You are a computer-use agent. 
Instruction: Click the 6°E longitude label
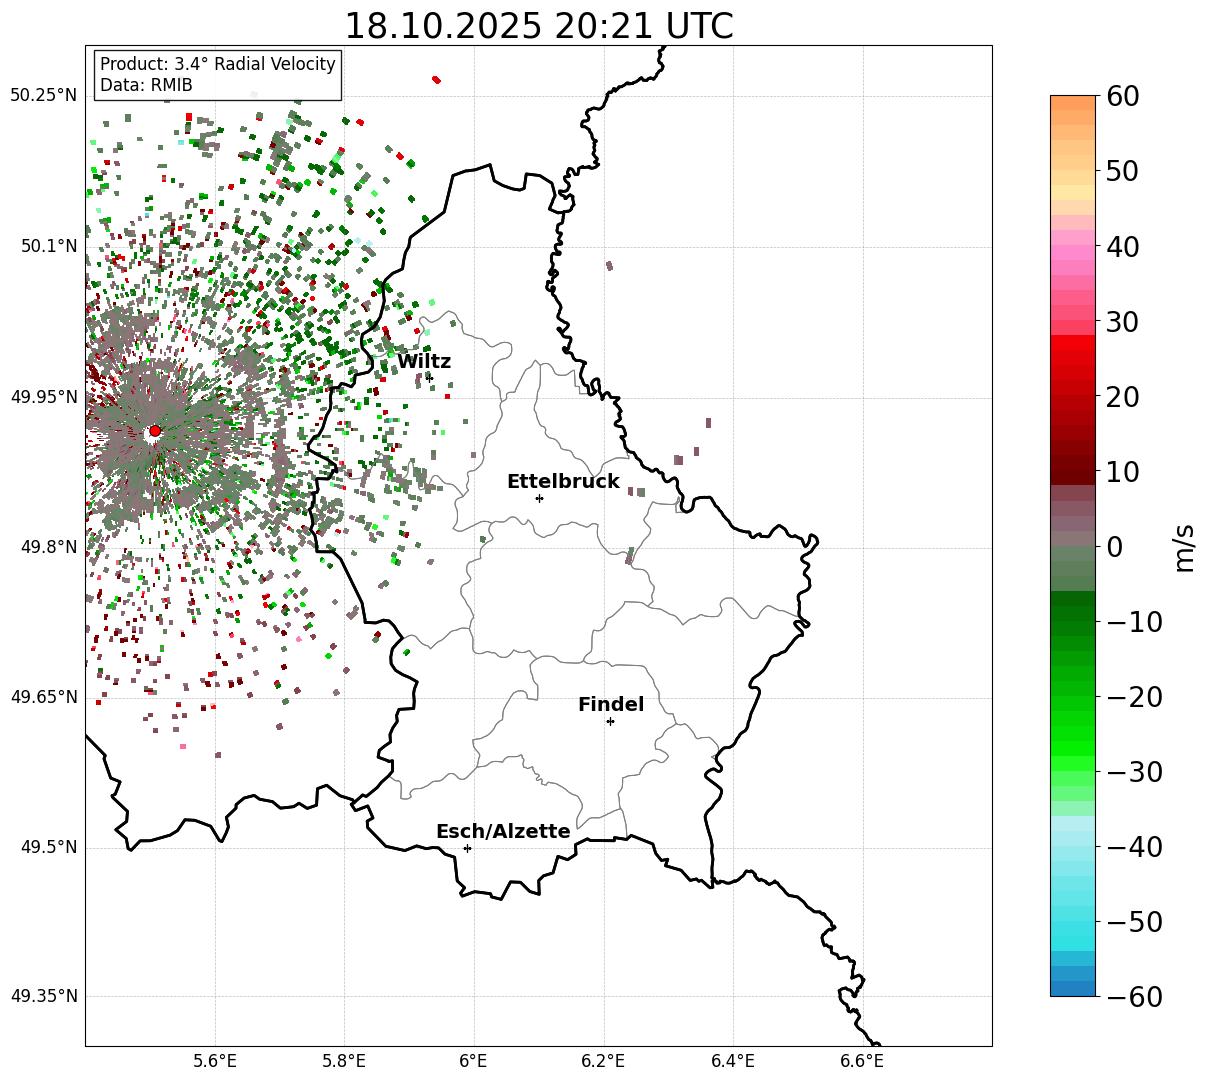474,1060
